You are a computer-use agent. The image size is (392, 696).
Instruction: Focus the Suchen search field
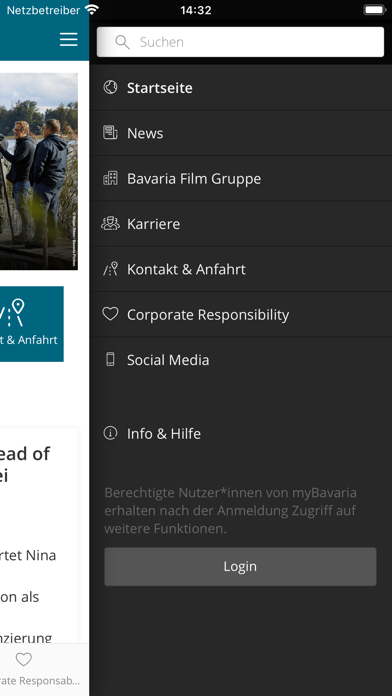[240, 42]
